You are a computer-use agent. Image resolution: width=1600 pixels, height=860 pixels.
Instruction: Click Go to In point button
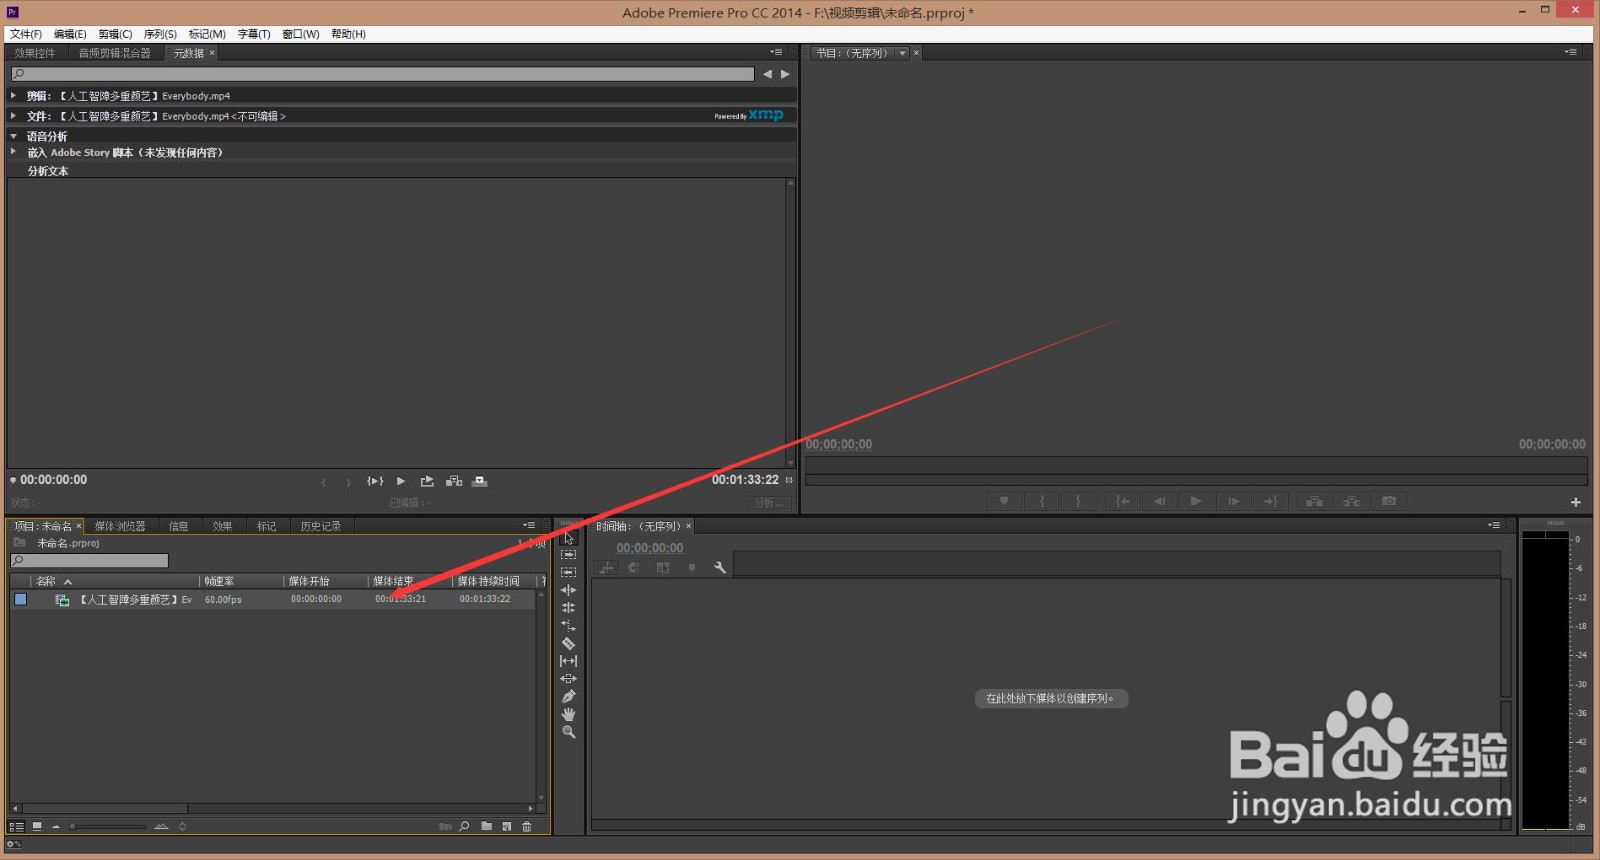(1122, 501)
